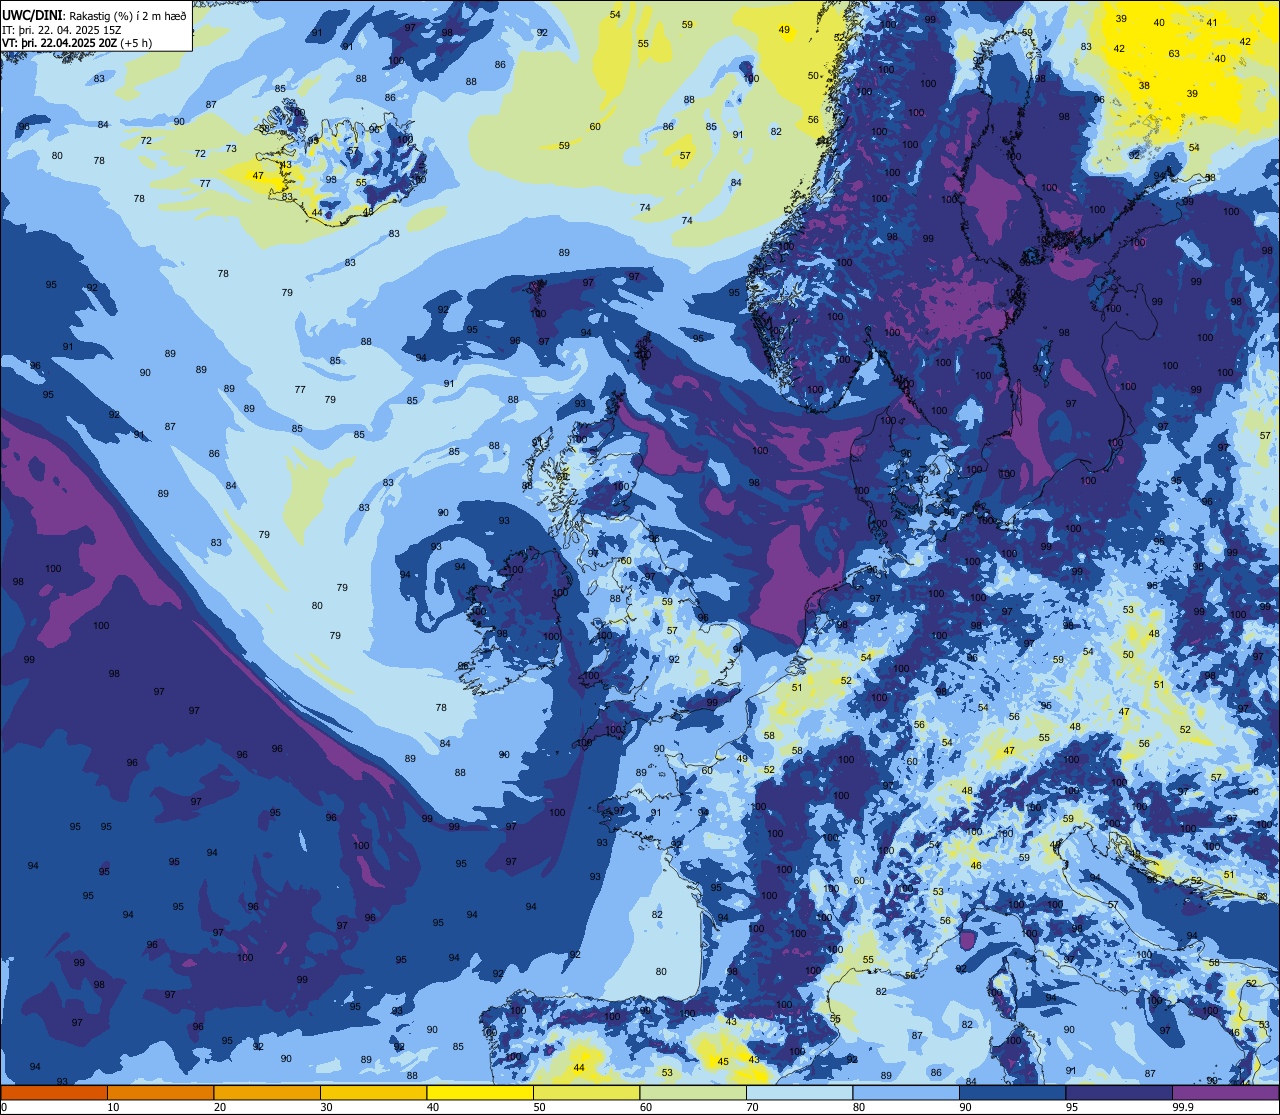
Task: Pick the purple above-99.9 legend swatch
Action: [1225, 1092]
